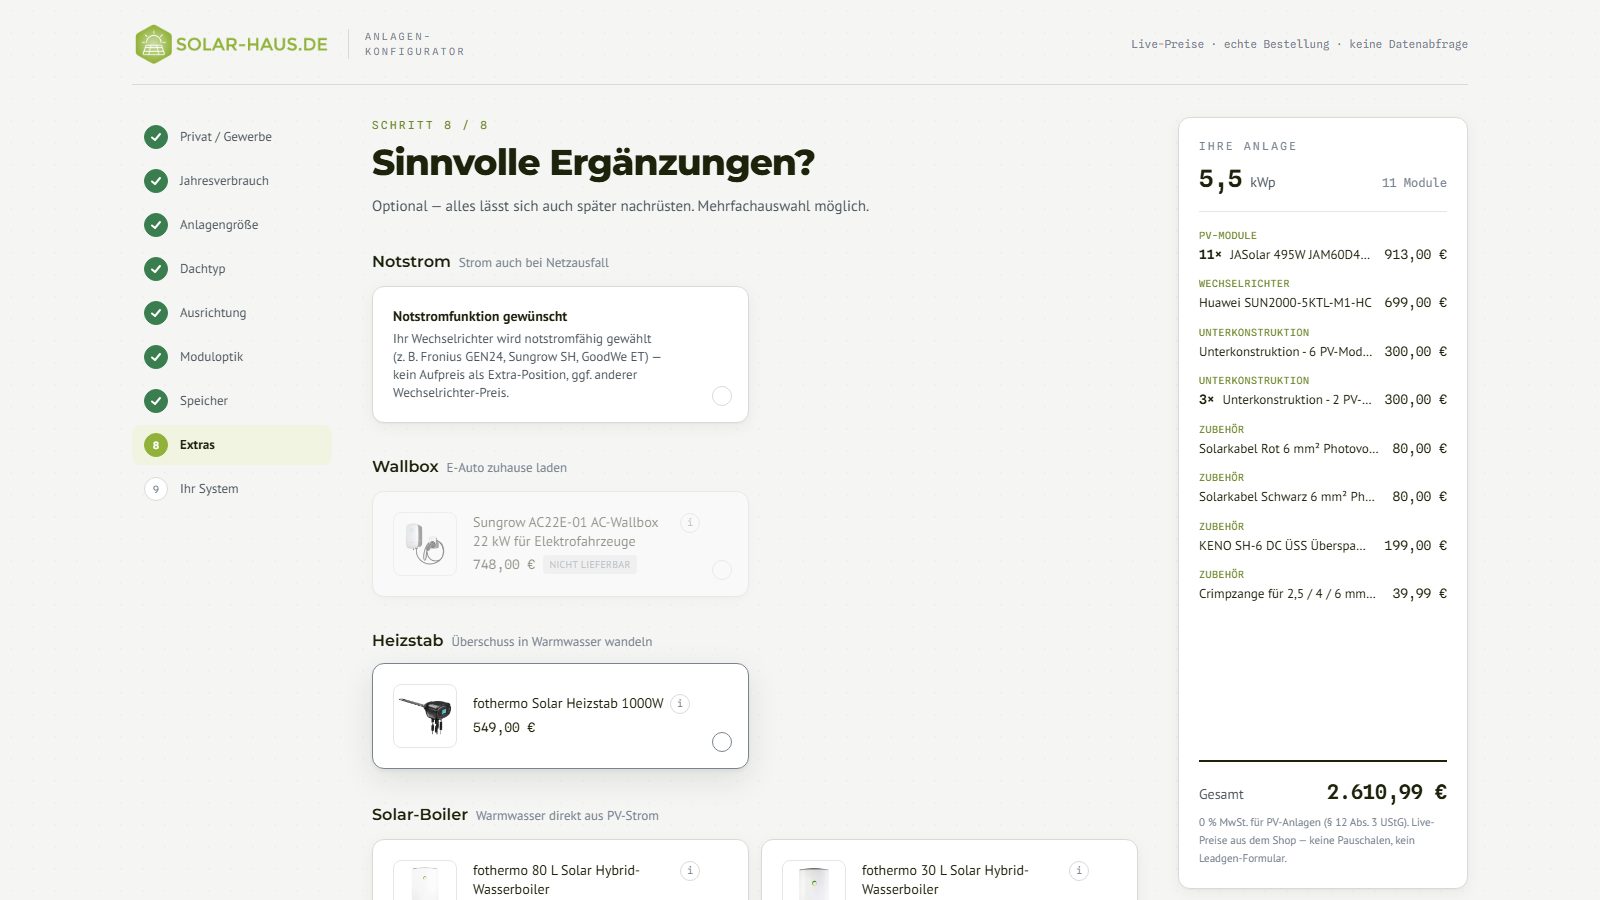Image resolution: width=1600 pixels, height=900 pixels.
Task: Click the Gesamt total 2.610,99 €
Action: [1386, 792]
